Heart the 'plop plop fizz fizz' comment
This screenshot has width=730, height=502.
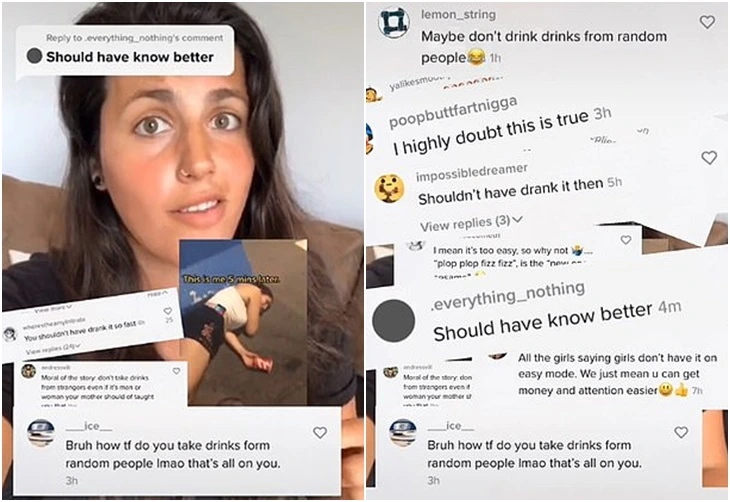coord(626,240)
